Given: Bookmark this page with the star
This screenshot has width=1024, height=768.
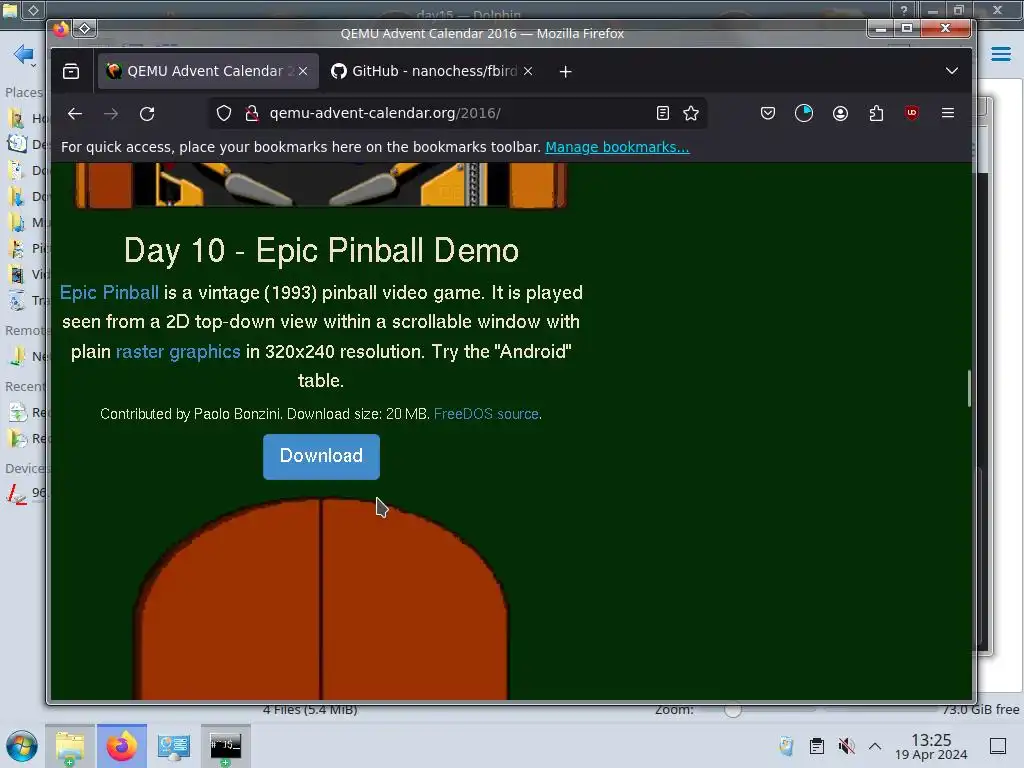Looking at the screenshot, I should pyautogui.click(x=691, y=114).
